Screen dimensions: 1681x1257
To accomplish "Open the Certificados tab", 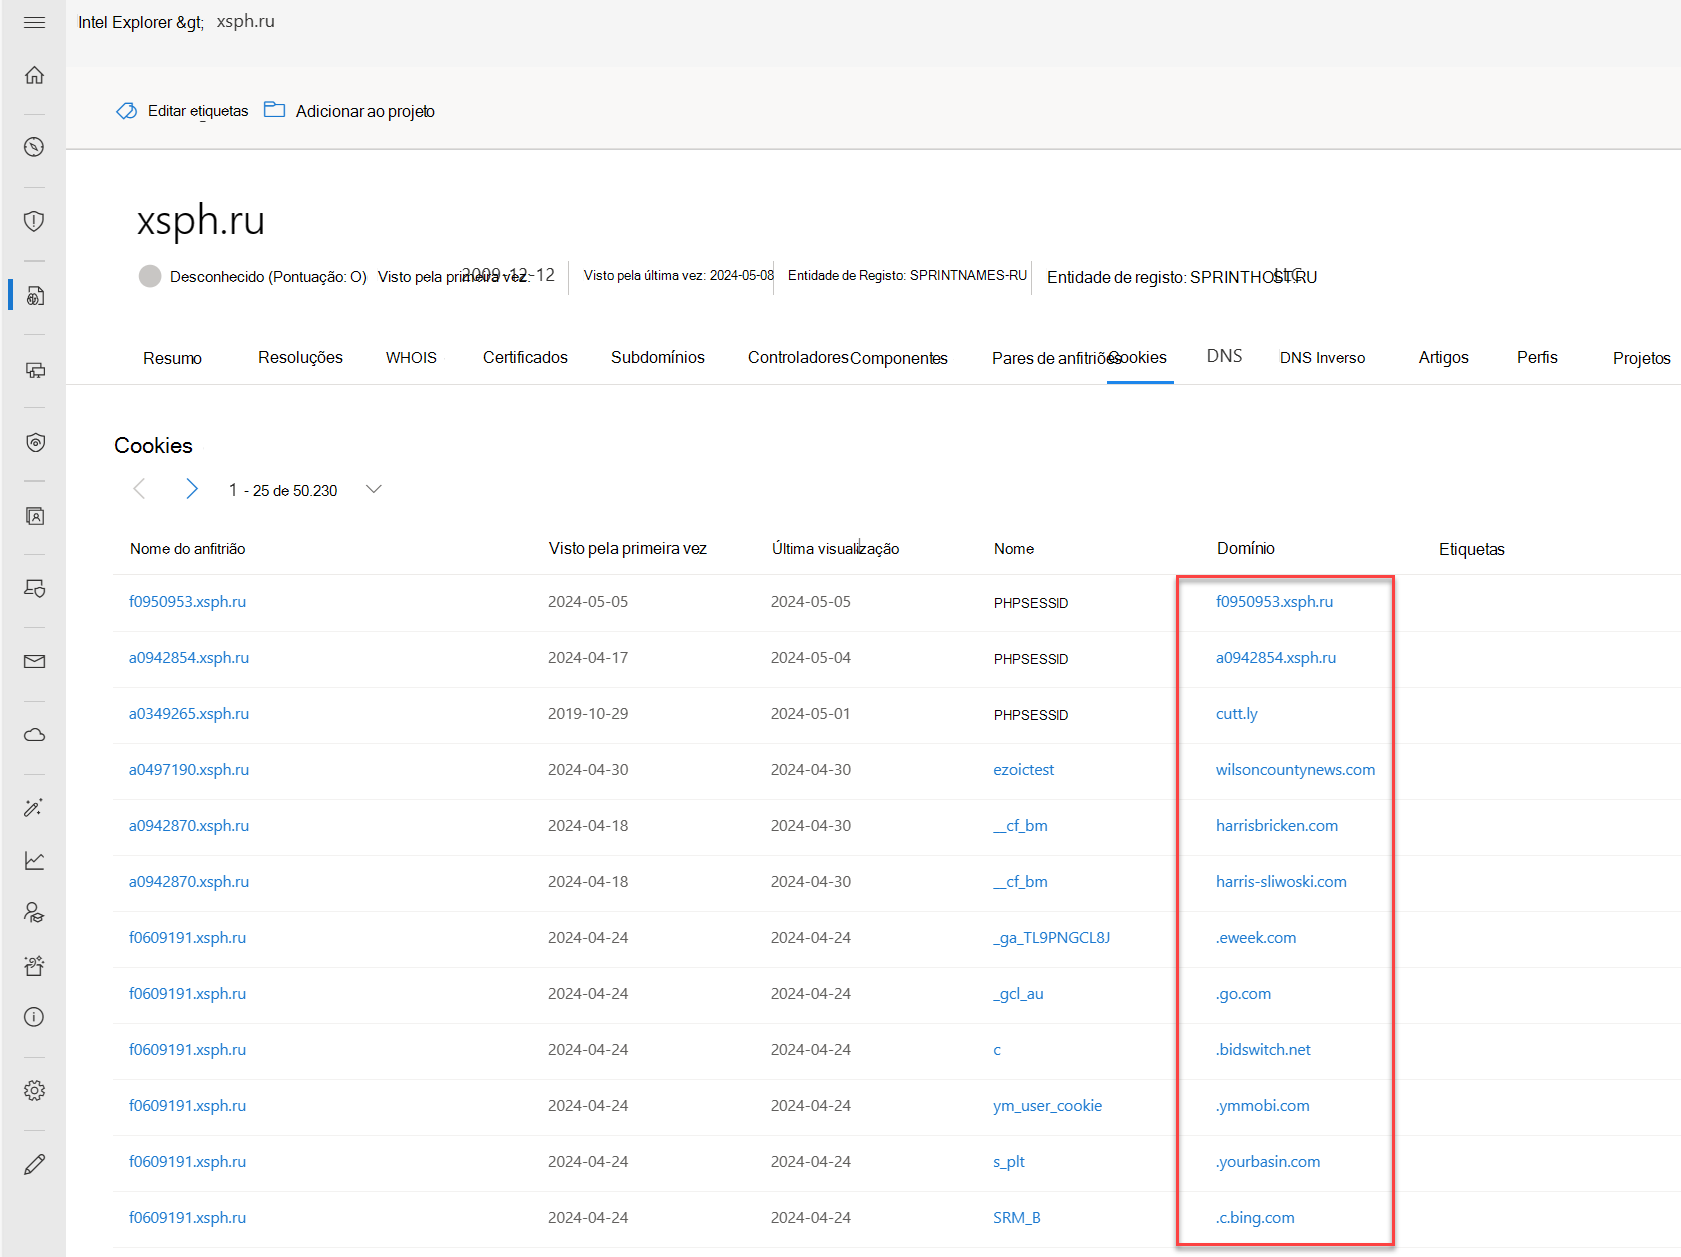I will 525,357.
